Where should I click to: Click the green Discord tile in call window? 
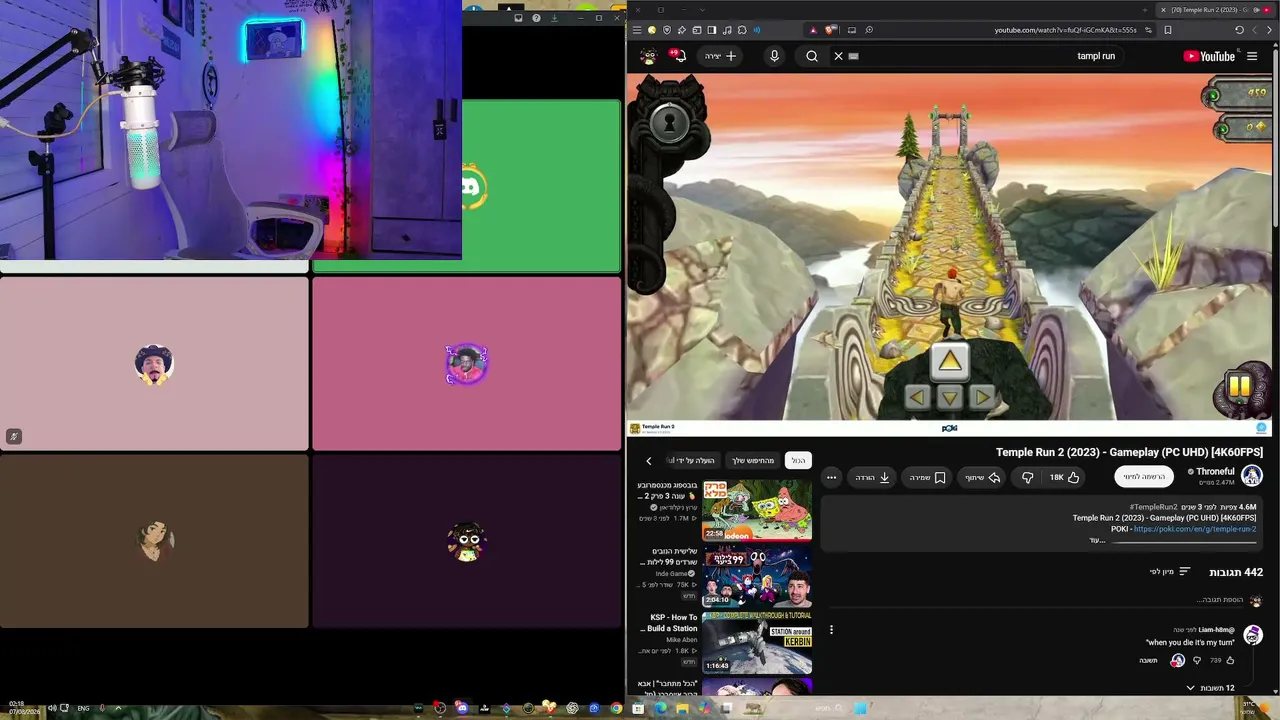point(467,186)
